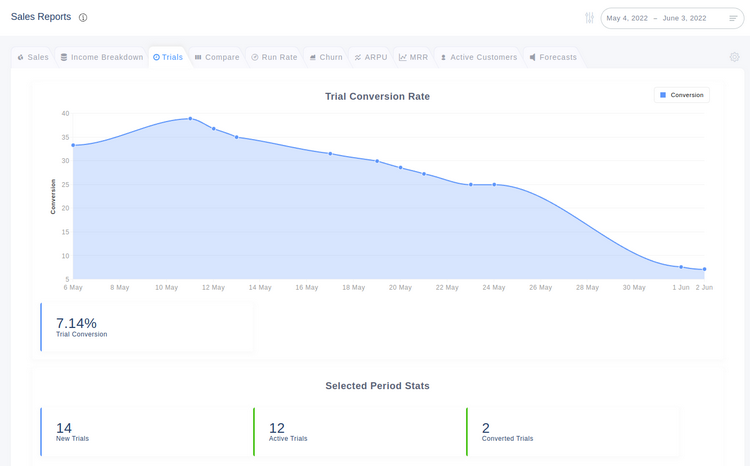This screenshot has width=750, height=466.
Task: Click the Sales Reports page title
Action: (41, 17)
